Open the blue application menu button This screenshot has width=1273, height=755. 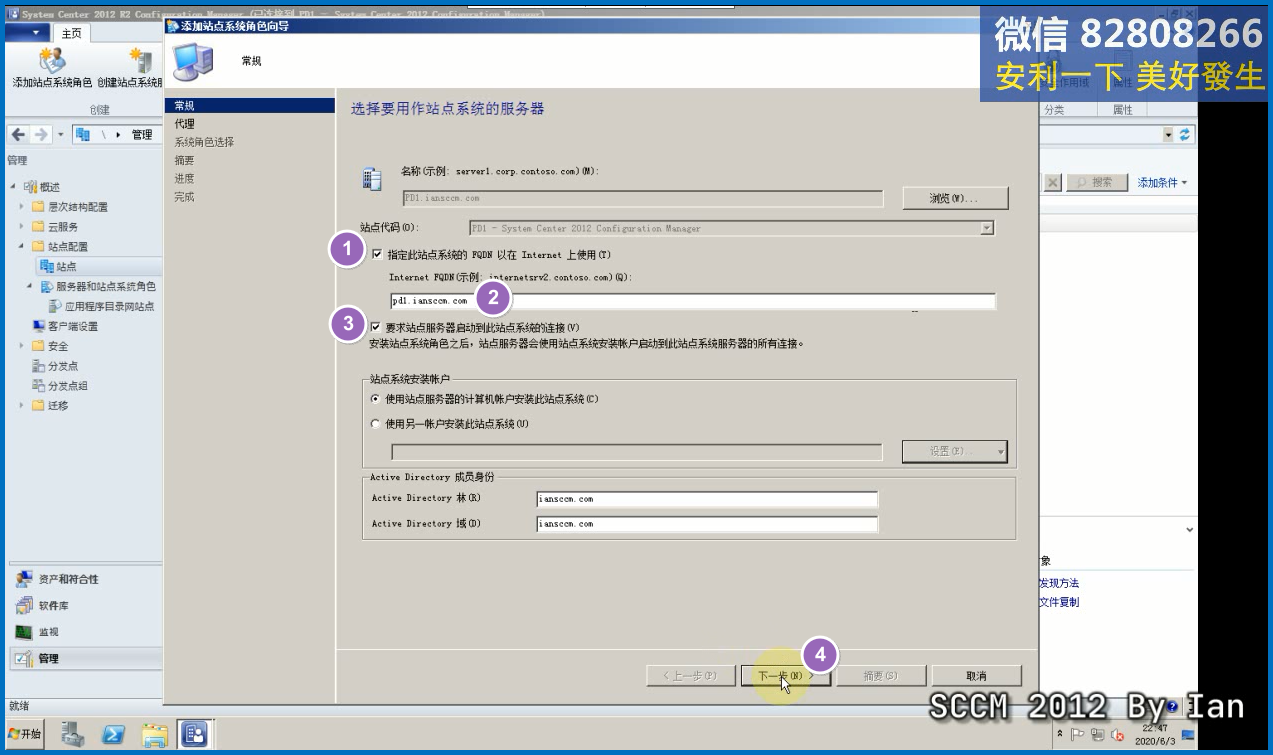click(28, 33)
